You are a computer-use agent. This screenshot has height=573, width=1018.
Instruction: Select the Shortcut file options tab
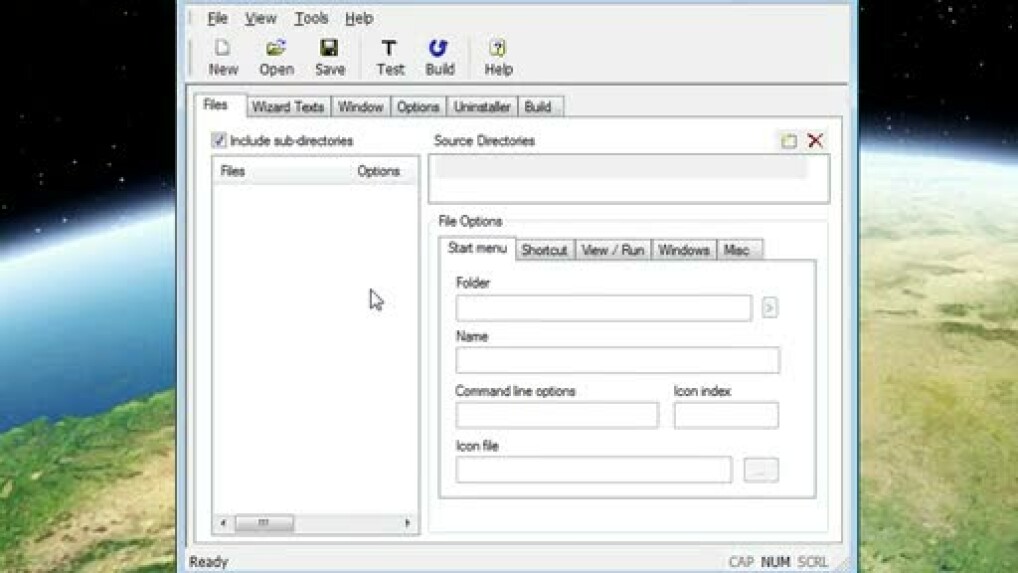click(x=544, y=250)
